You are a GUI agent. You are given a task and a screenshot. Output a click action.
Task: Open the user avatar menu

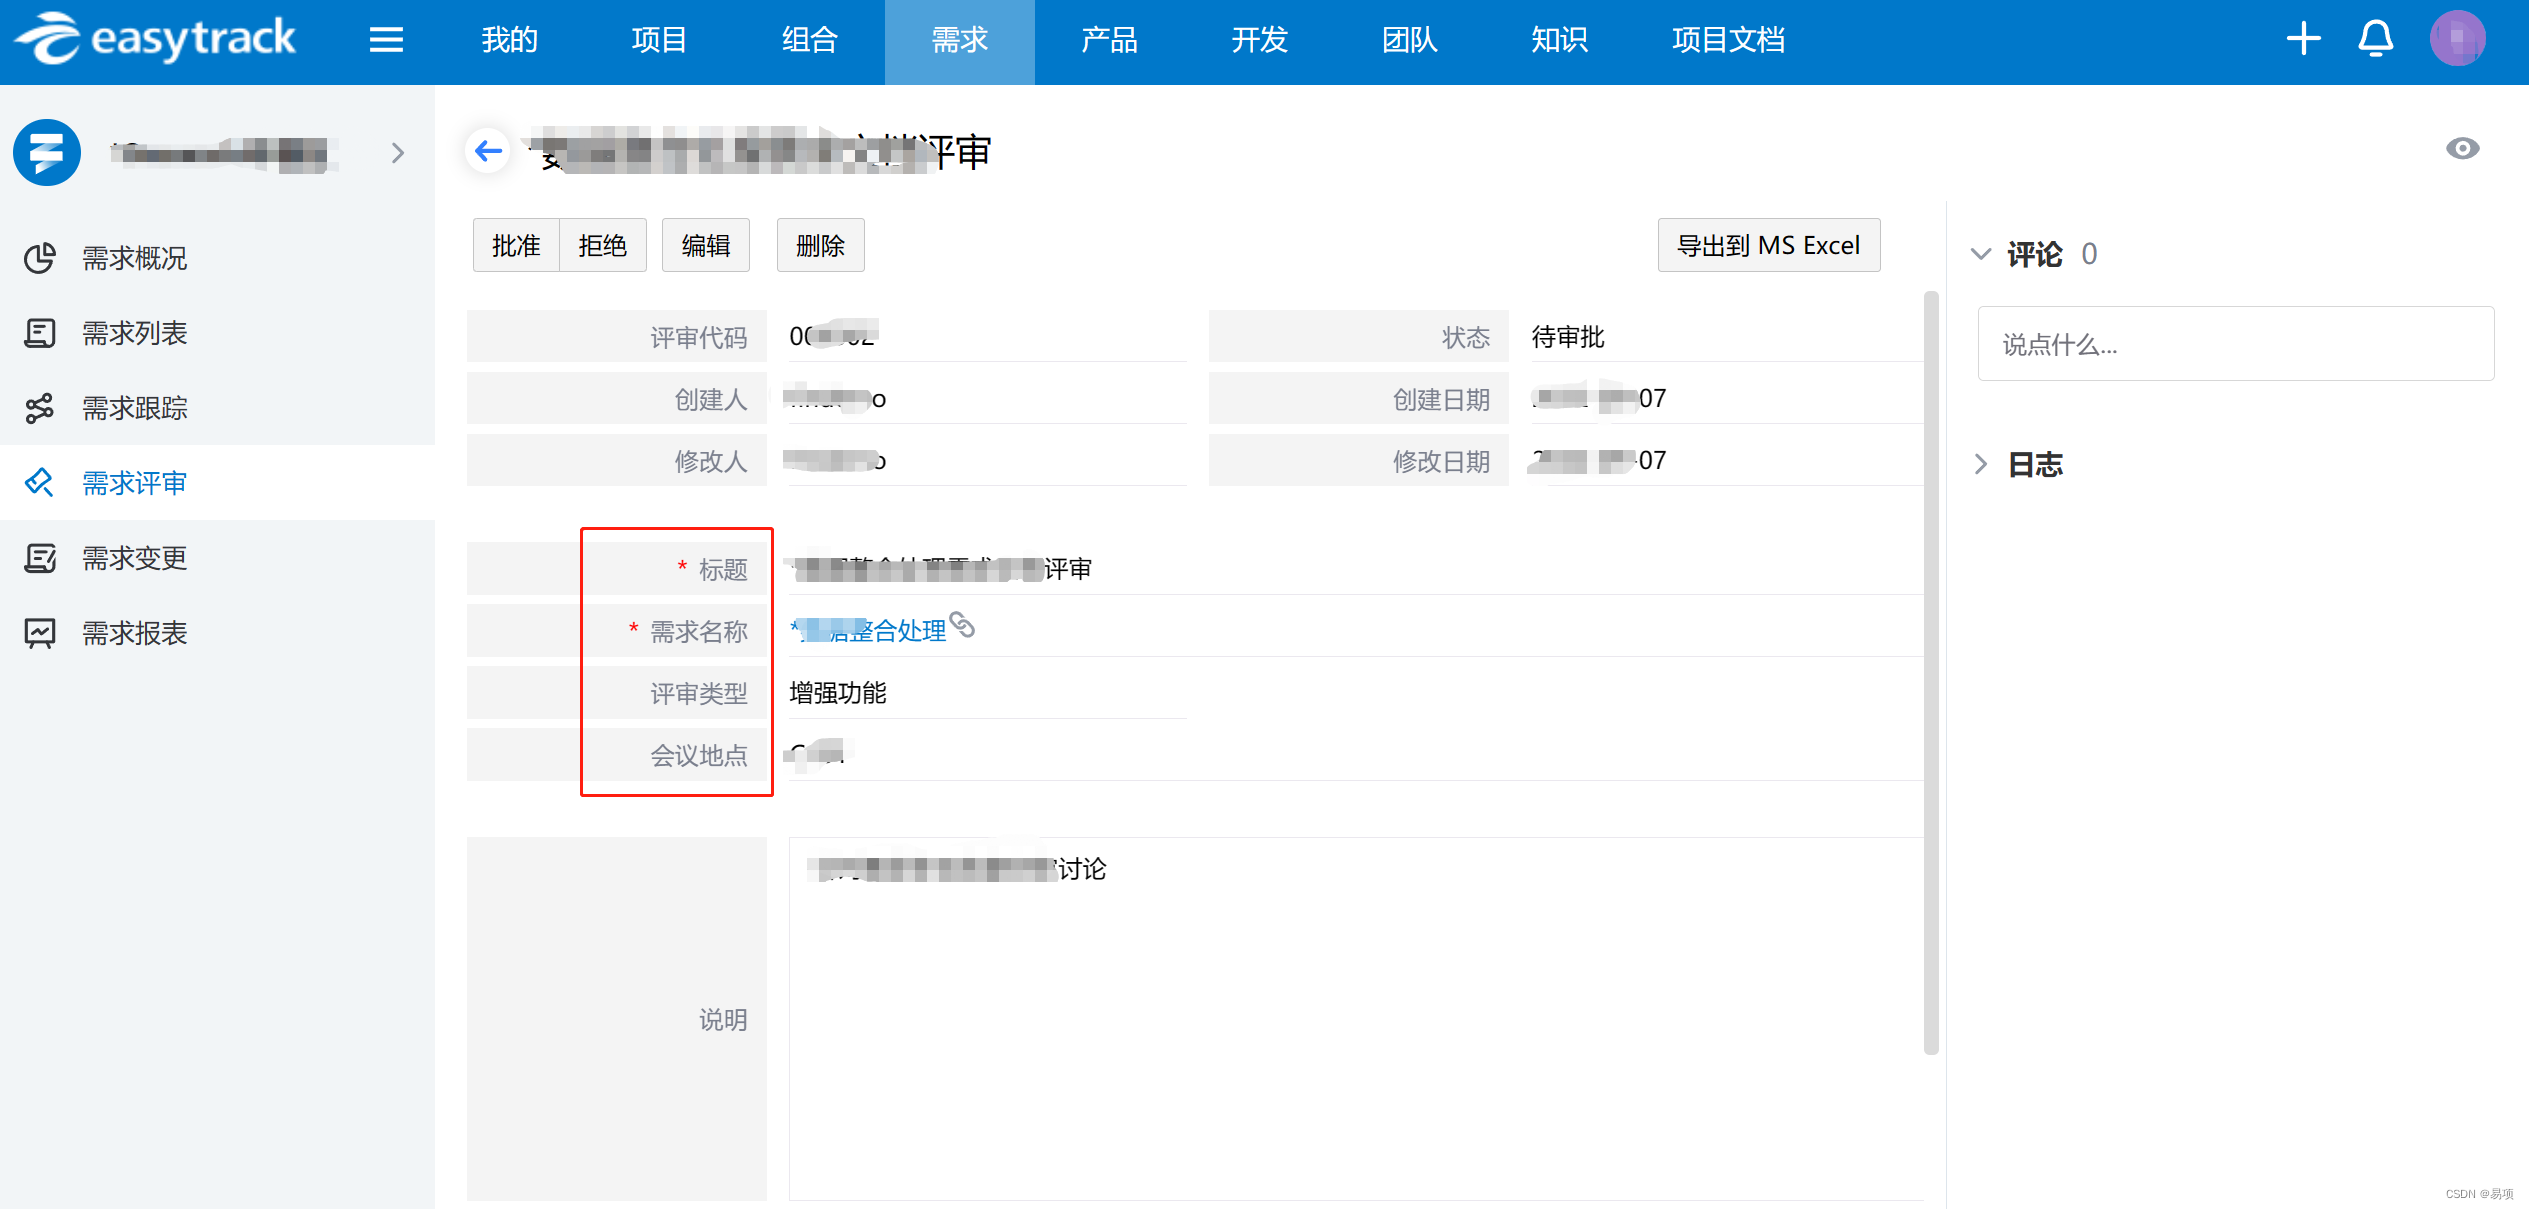pyautogui.click(x=2457, y=39)
